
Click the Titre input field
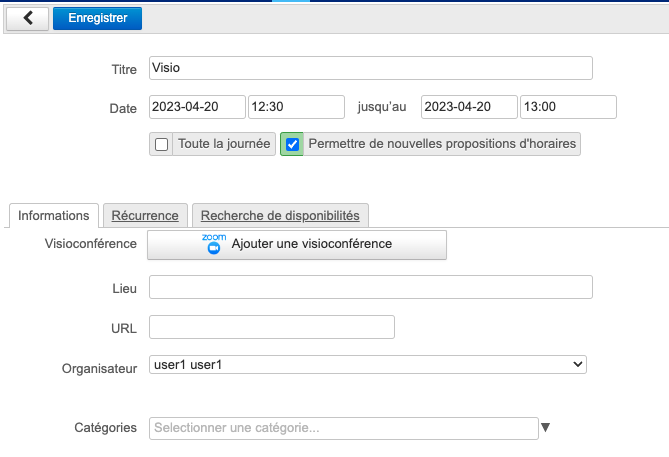pos(370,68)
